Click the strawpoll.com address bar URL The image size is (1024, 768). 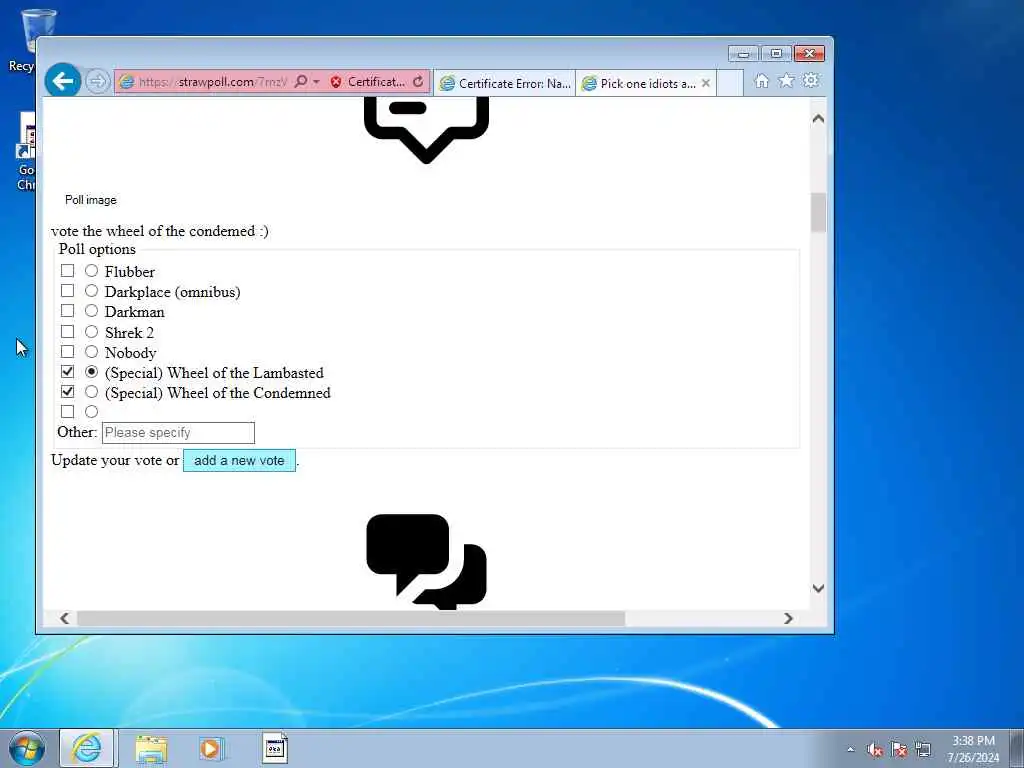click(212, 82)
